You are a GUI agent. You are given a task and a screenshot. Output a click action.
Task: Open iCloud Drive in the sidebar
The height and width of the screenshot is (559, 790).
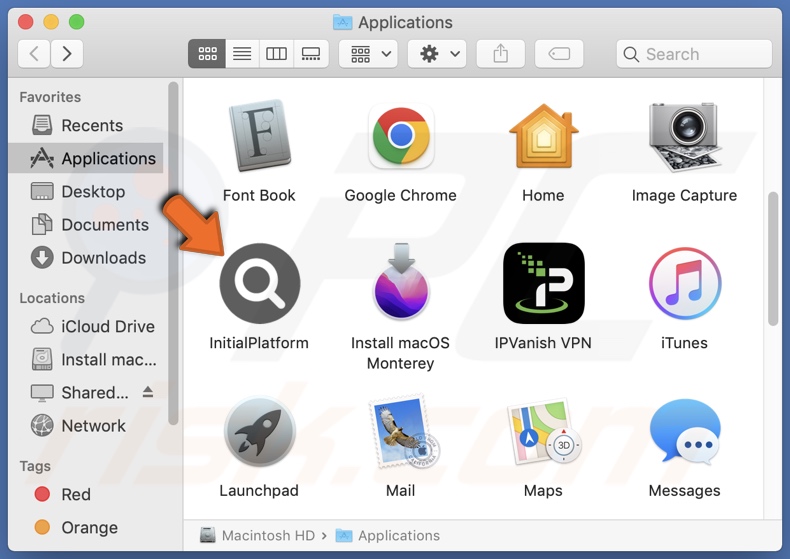click(x=86, y=326)
